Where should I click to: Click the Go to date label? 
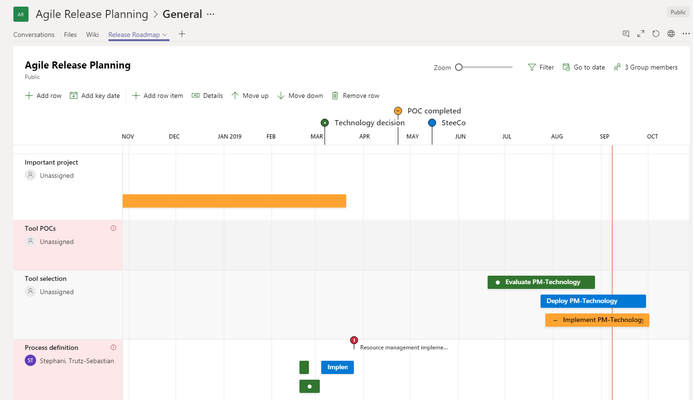click(x=589, y=67)
